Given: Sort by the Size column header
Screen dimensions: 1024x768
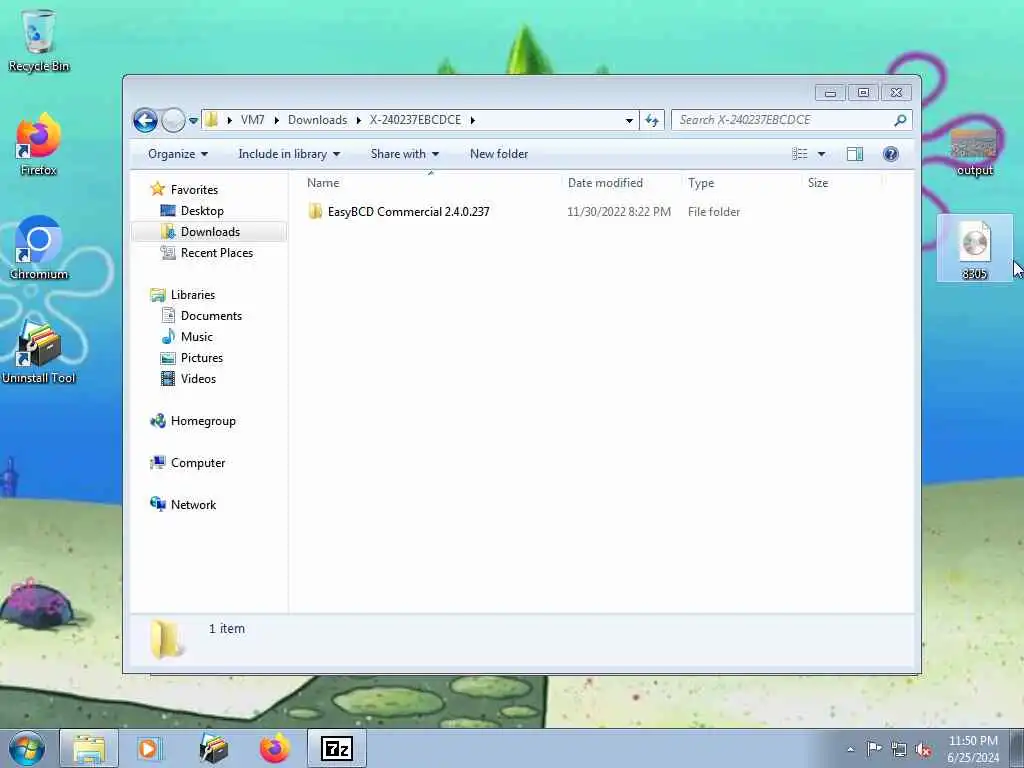Looking at the screenshot, I should coord(841,183).
